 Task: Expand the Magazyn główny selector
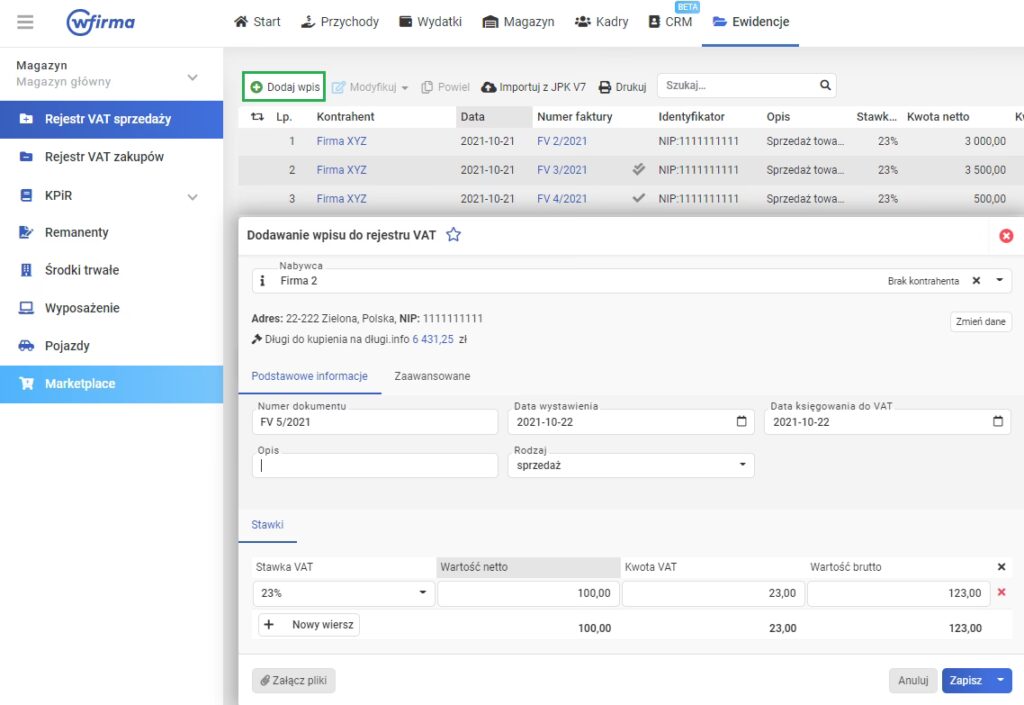click(x=193, y=77)
